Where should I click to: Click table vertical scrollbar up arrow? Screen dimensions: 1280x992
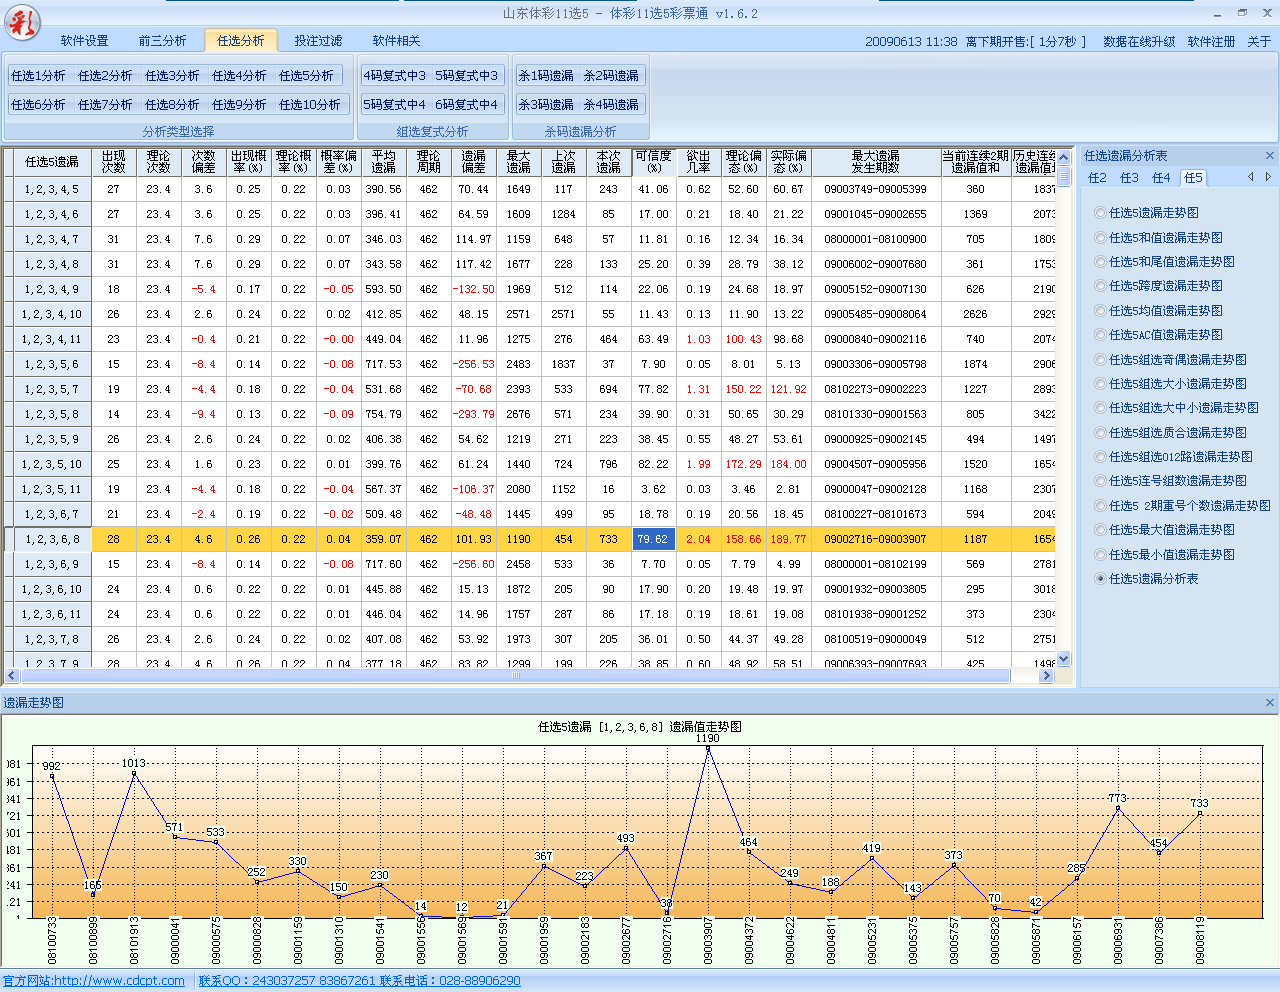[1064, 157]
